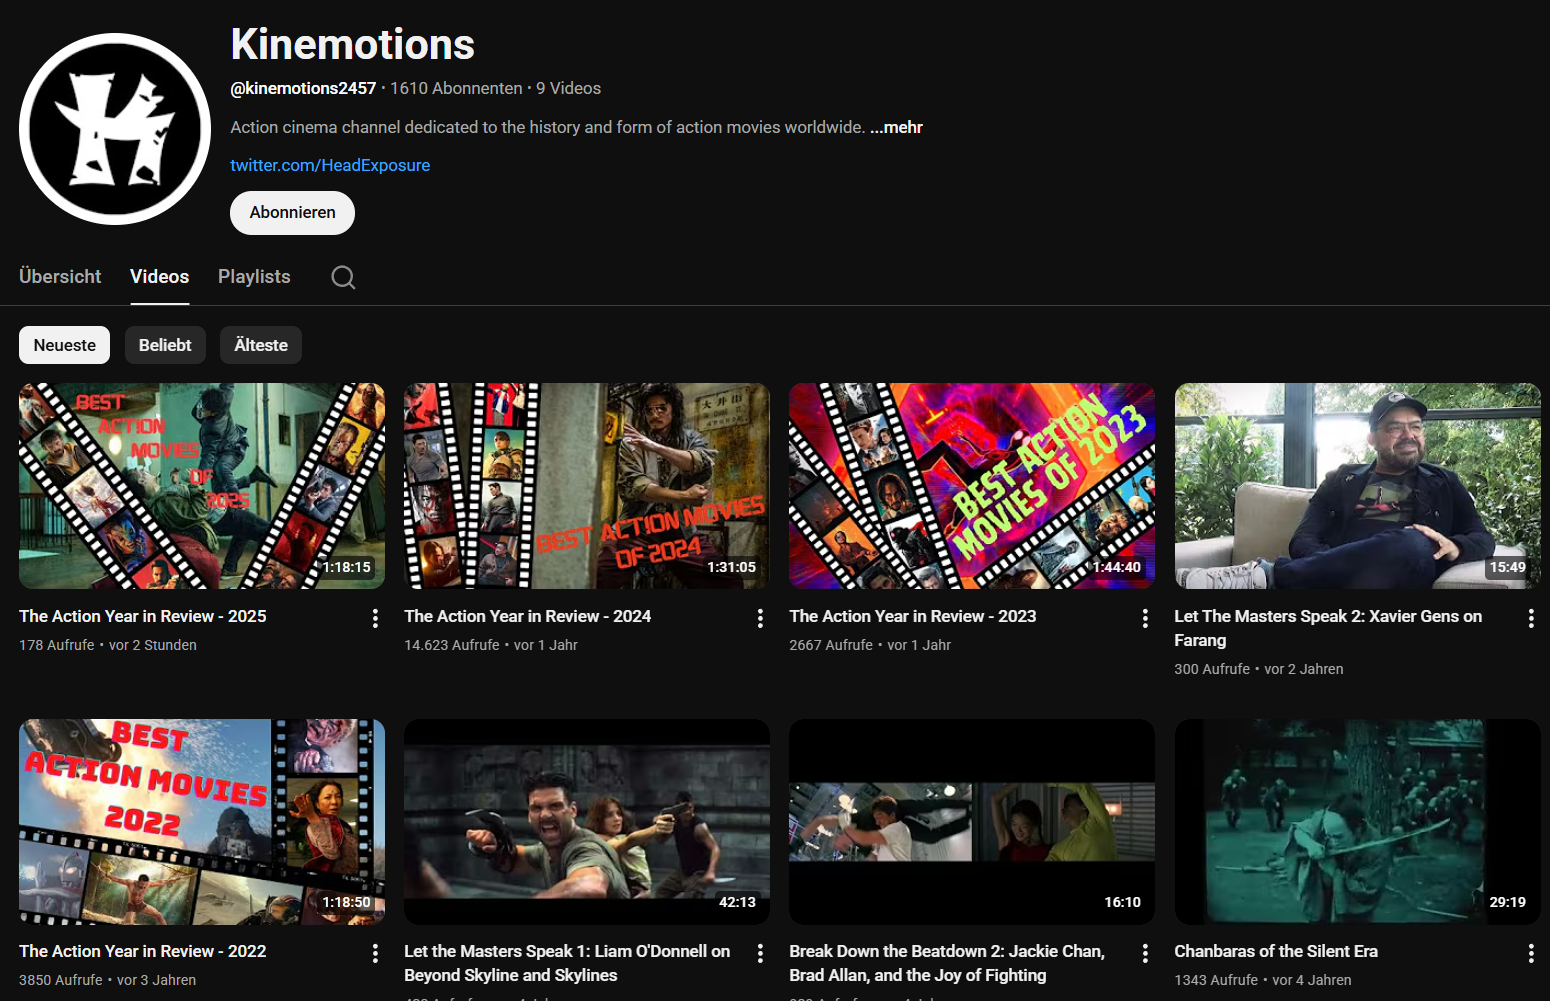Screen dimensions: 1550x1001
Task: Open video title The Action Year in Review - 2025
Action: click(x=143, y=616)
